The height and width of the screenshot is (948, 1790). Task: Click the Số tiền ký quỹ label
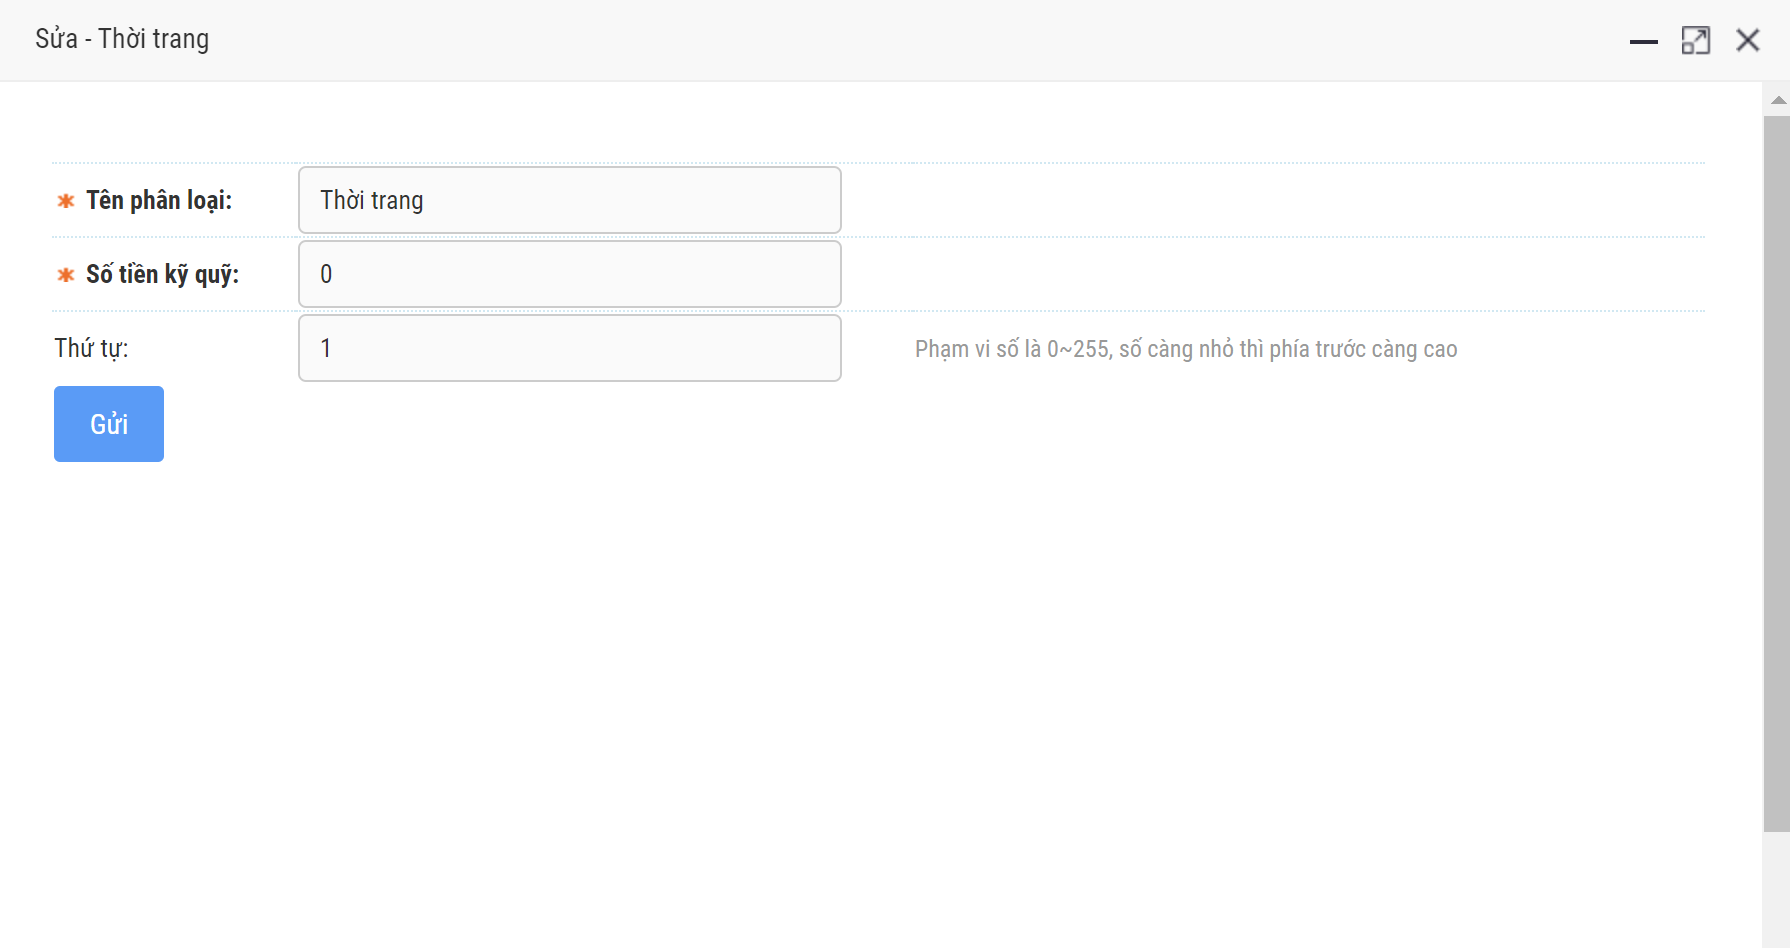click(x=162, y=274)
